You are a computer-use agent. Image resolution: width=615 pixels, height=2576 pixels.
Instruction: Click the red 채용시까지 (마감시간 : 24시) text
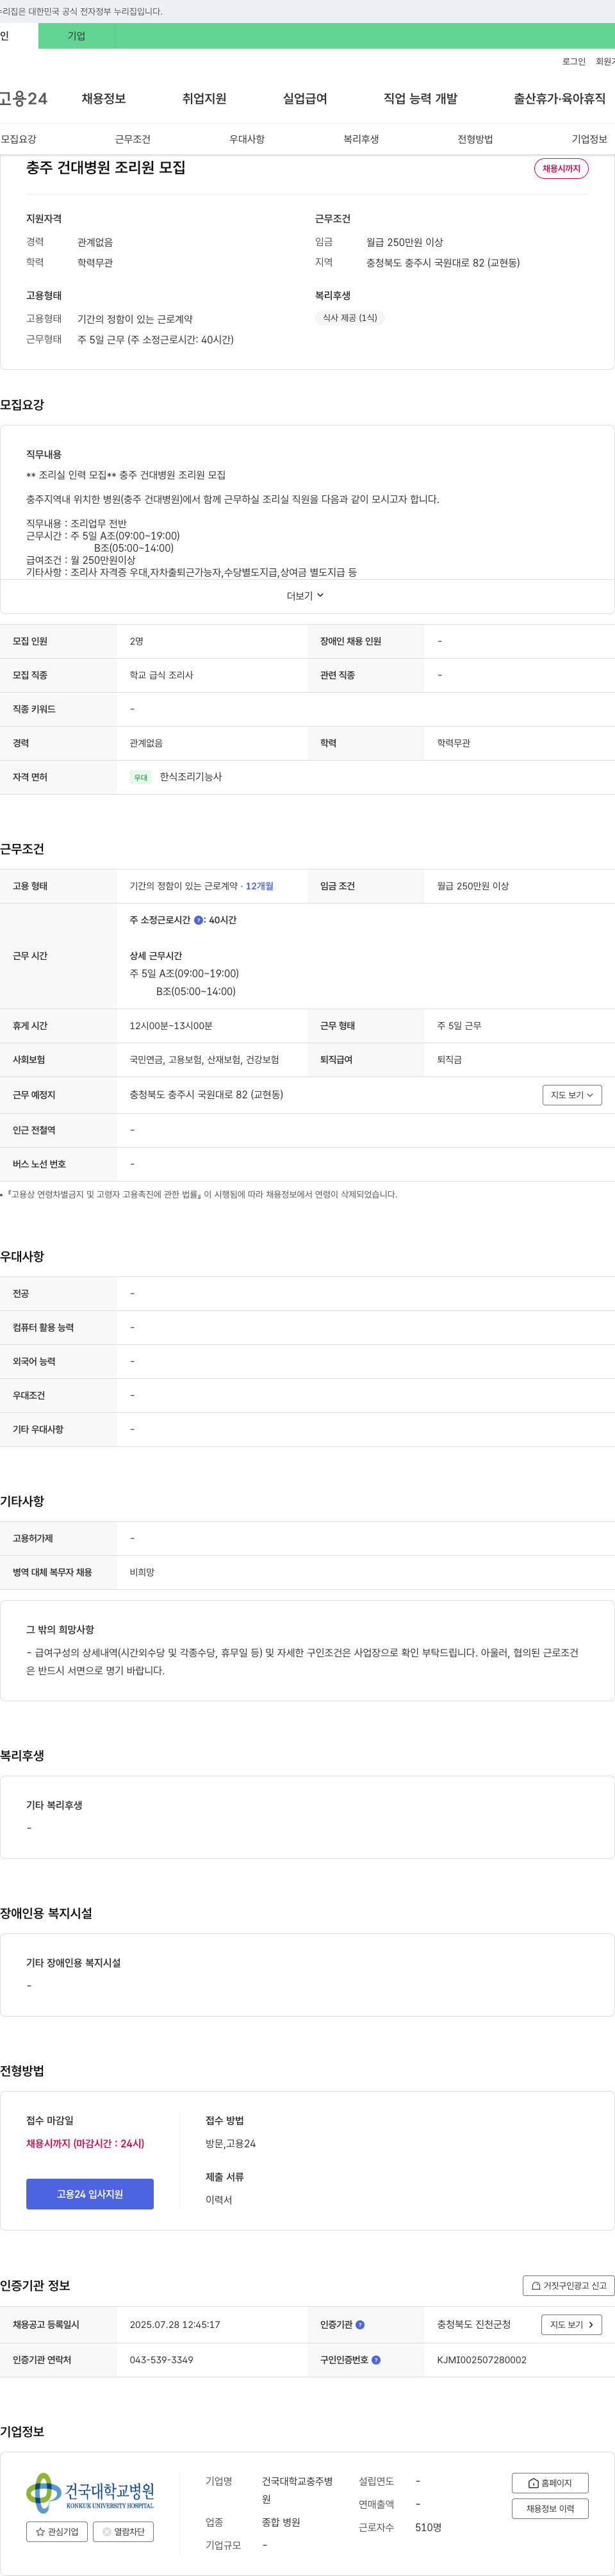(x=85, y=2144)
